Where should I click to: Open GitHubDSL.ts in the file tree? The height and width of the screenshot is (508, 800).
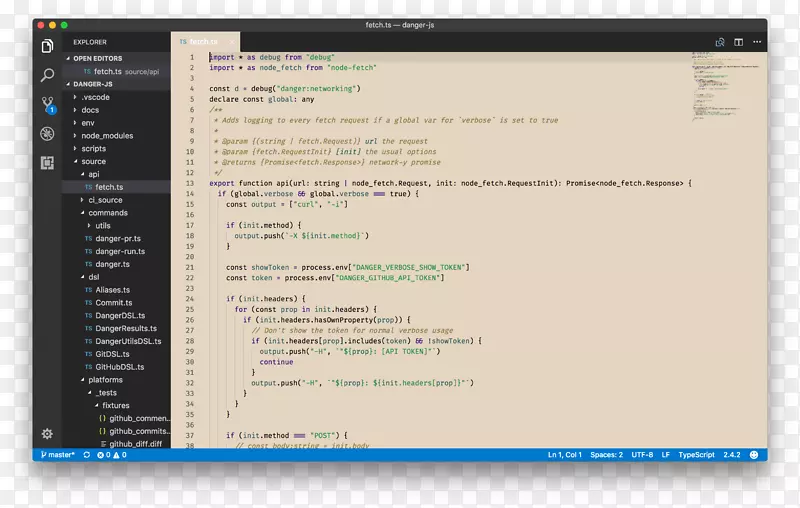(x=119, y=367)
